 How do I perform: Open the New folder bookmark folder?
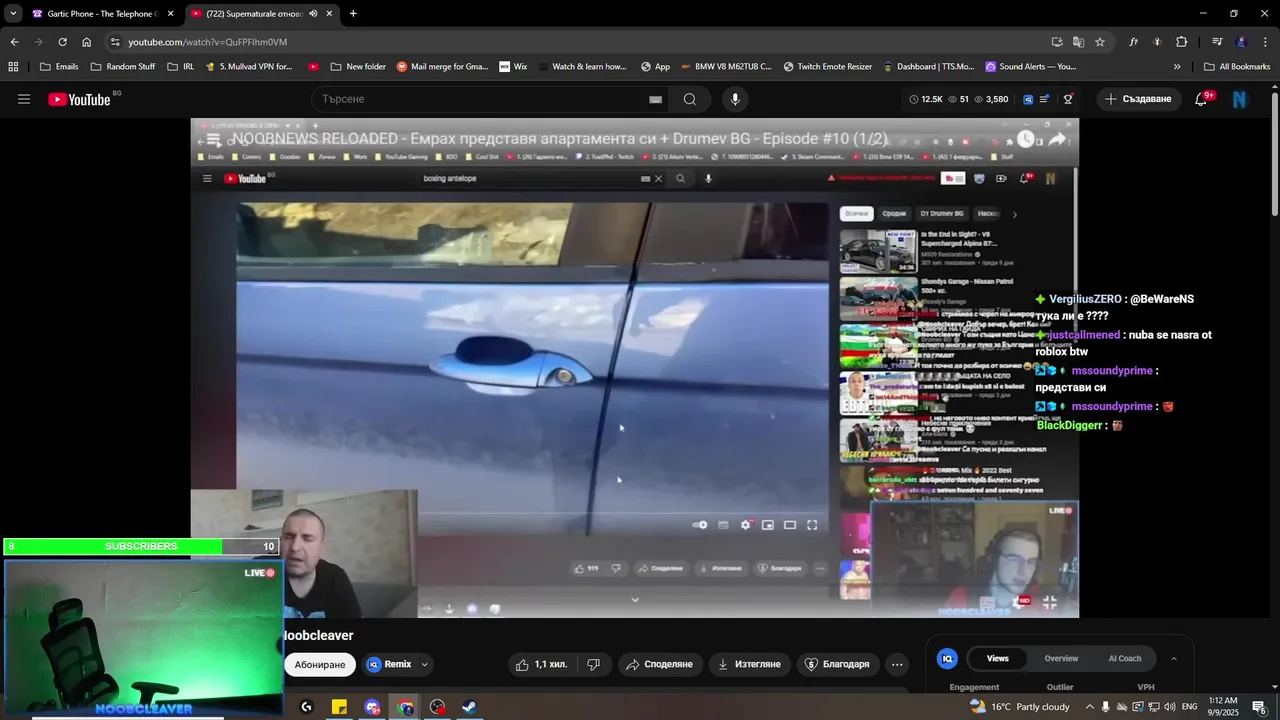(358, 67)
